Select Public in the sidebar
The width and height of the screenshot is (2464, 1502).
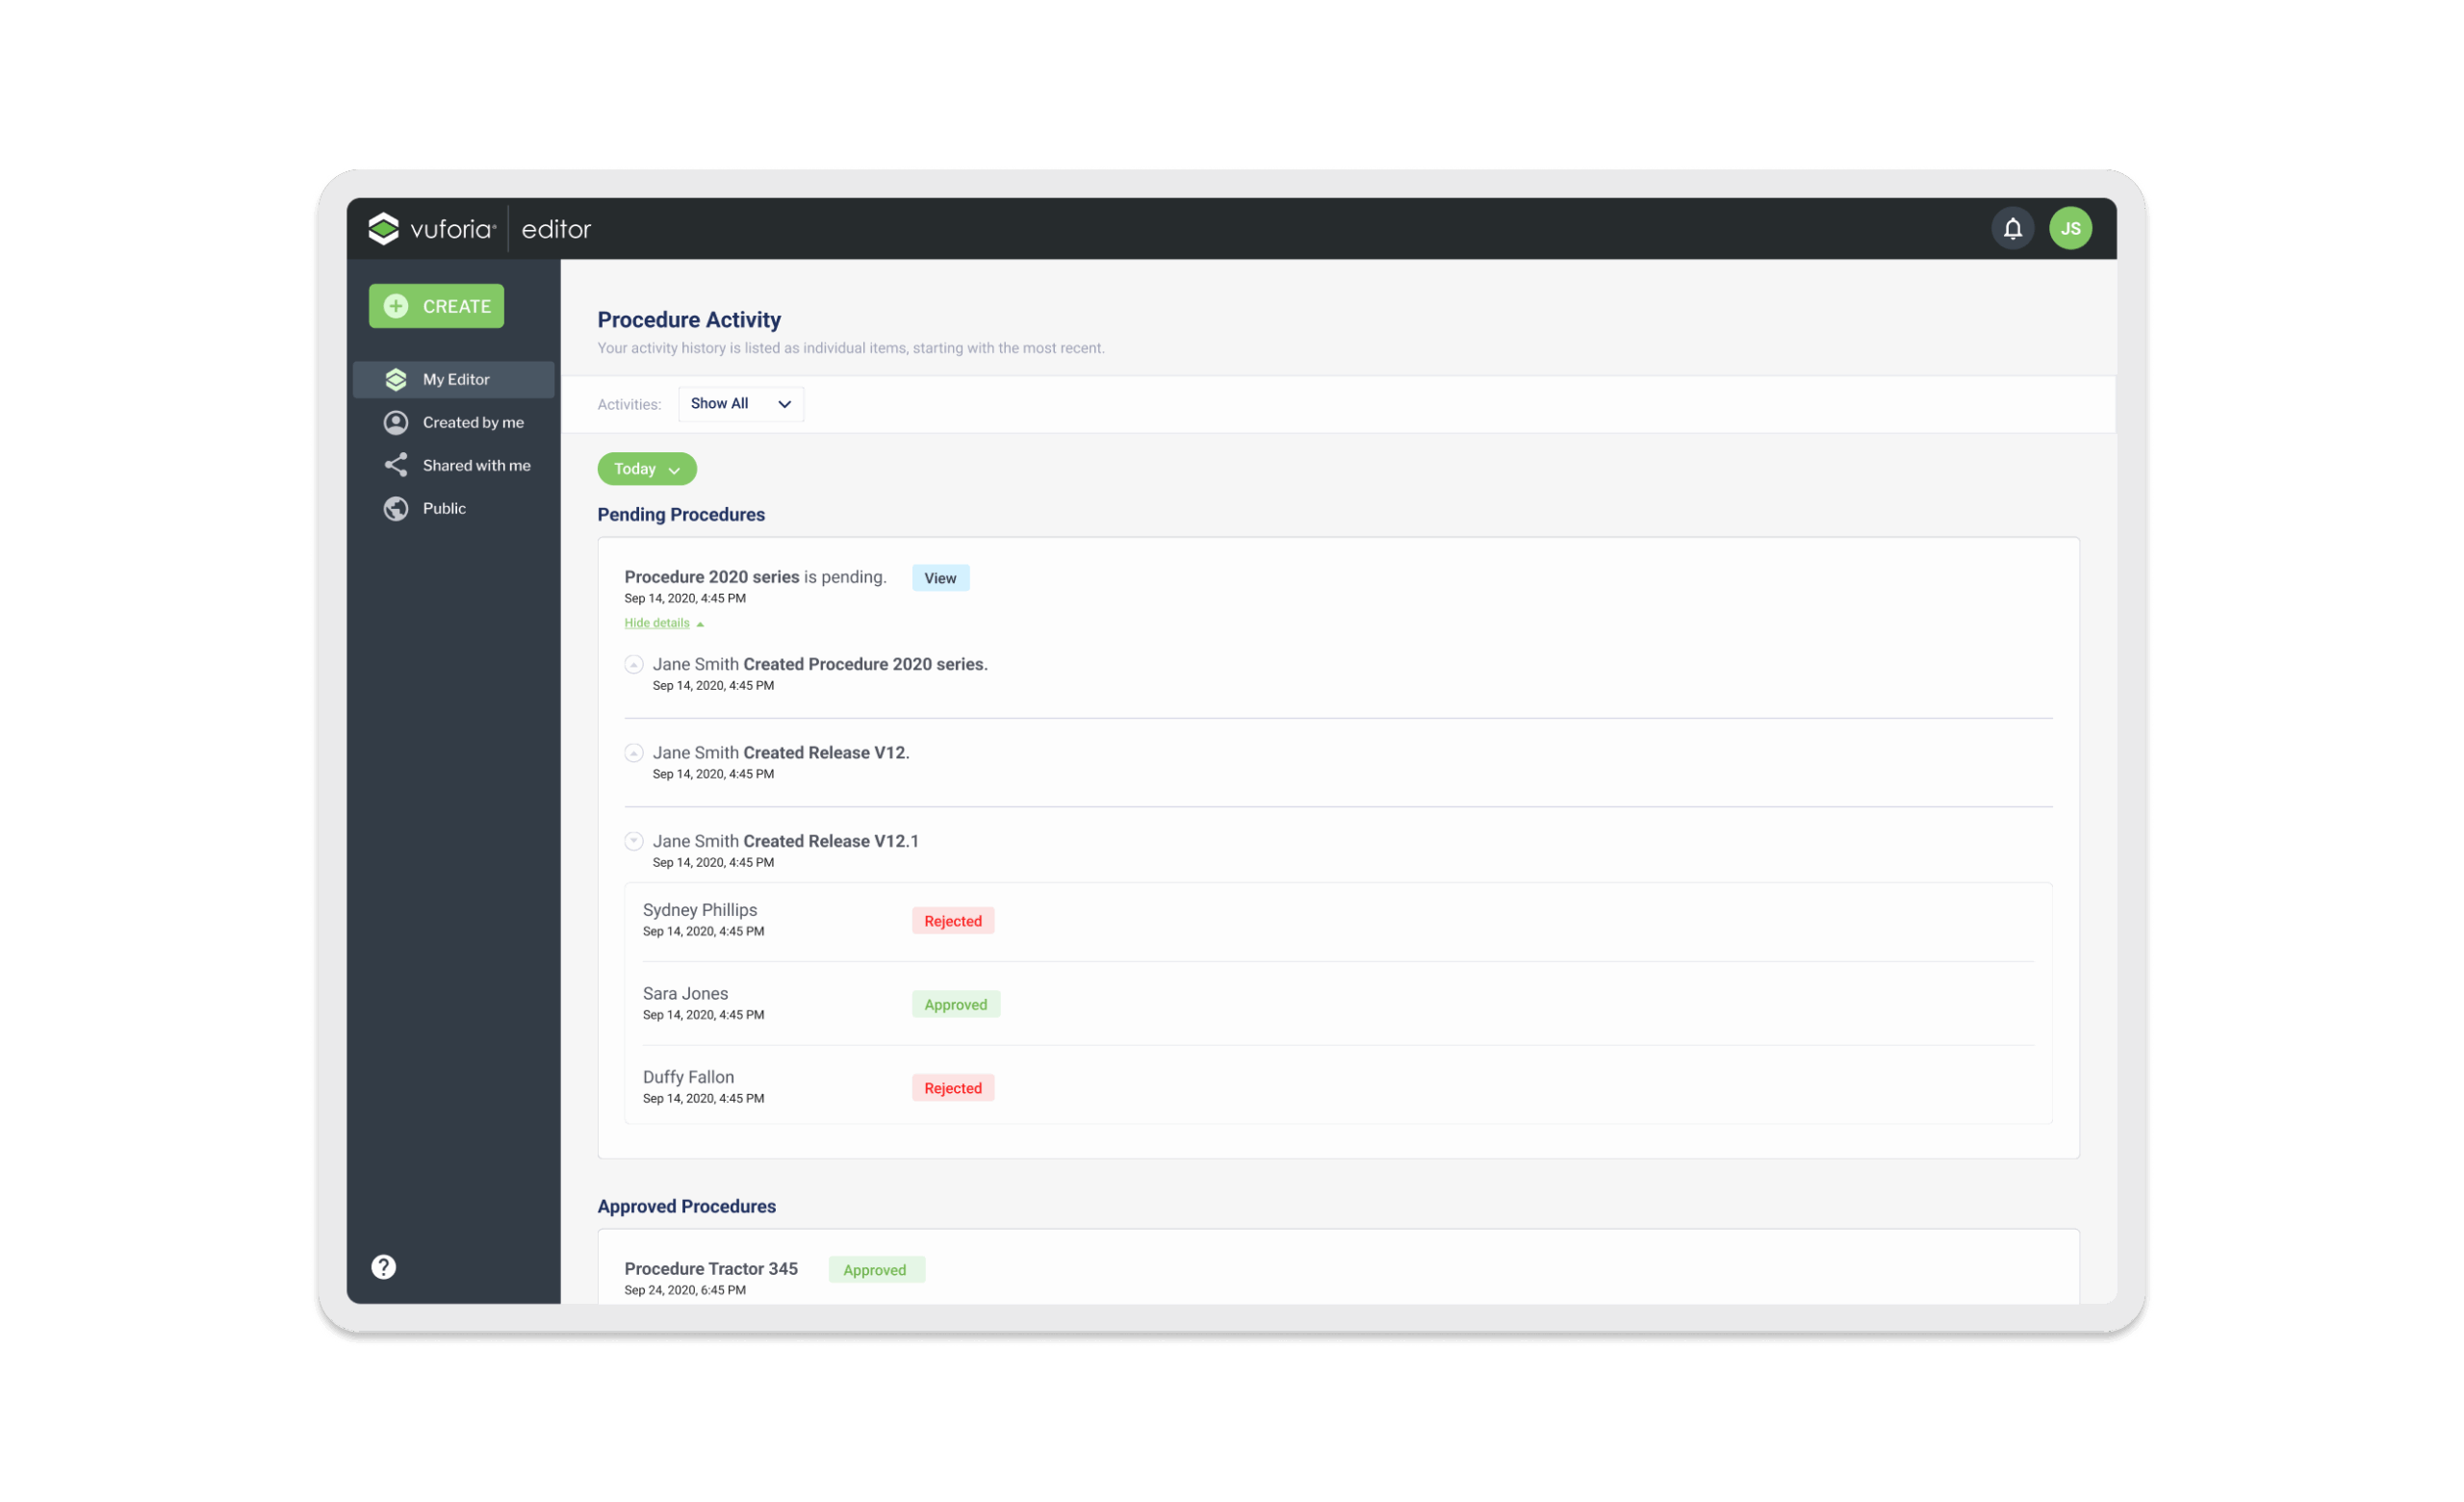[444, 509]
